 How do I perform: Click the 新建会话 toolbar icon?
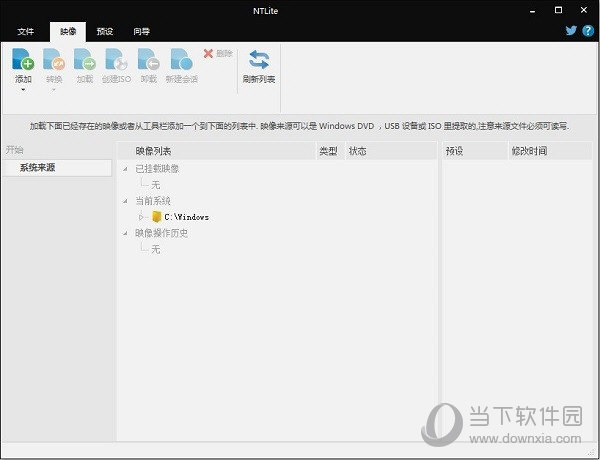[x=181, y=59]
